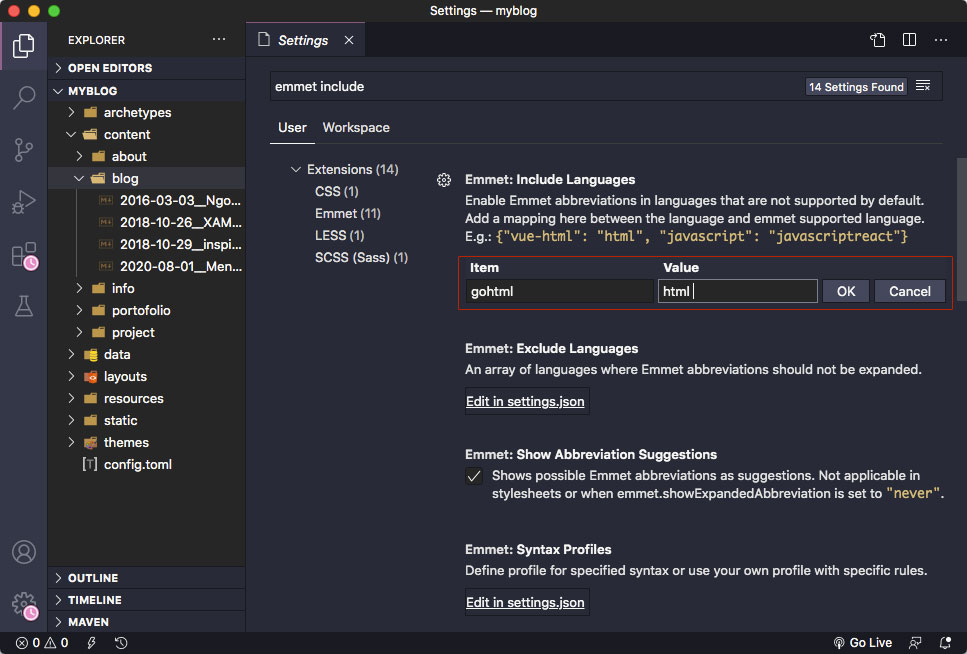
Task: Open notifications bell in status bar
Action: (944, 643)
